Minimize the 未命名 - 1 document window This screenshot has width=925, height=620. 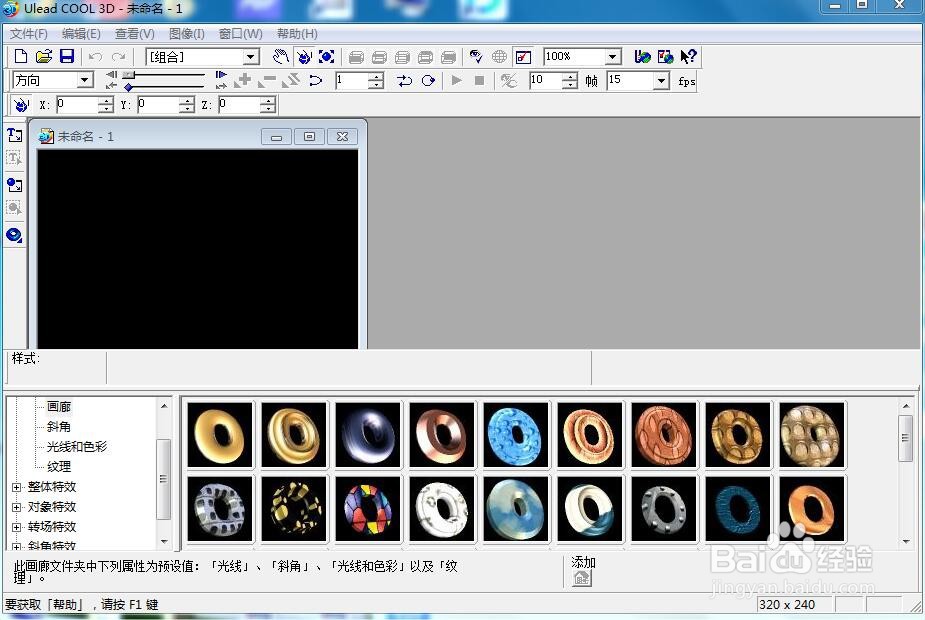[x=276, y=137]
